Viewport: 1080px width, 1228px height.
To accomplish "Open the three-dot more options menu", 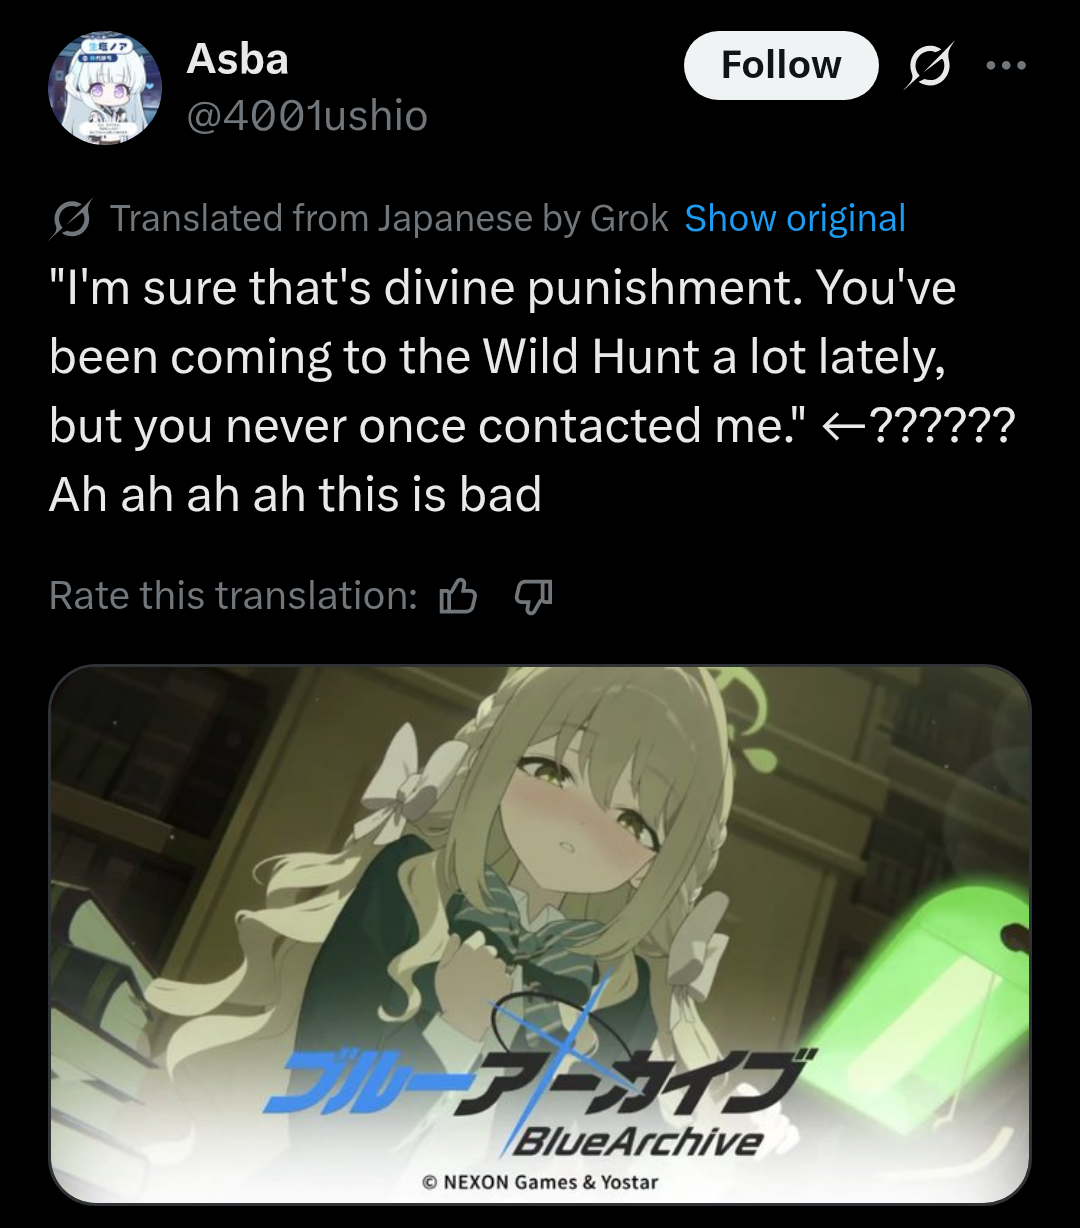I will tap(1005, 66).
